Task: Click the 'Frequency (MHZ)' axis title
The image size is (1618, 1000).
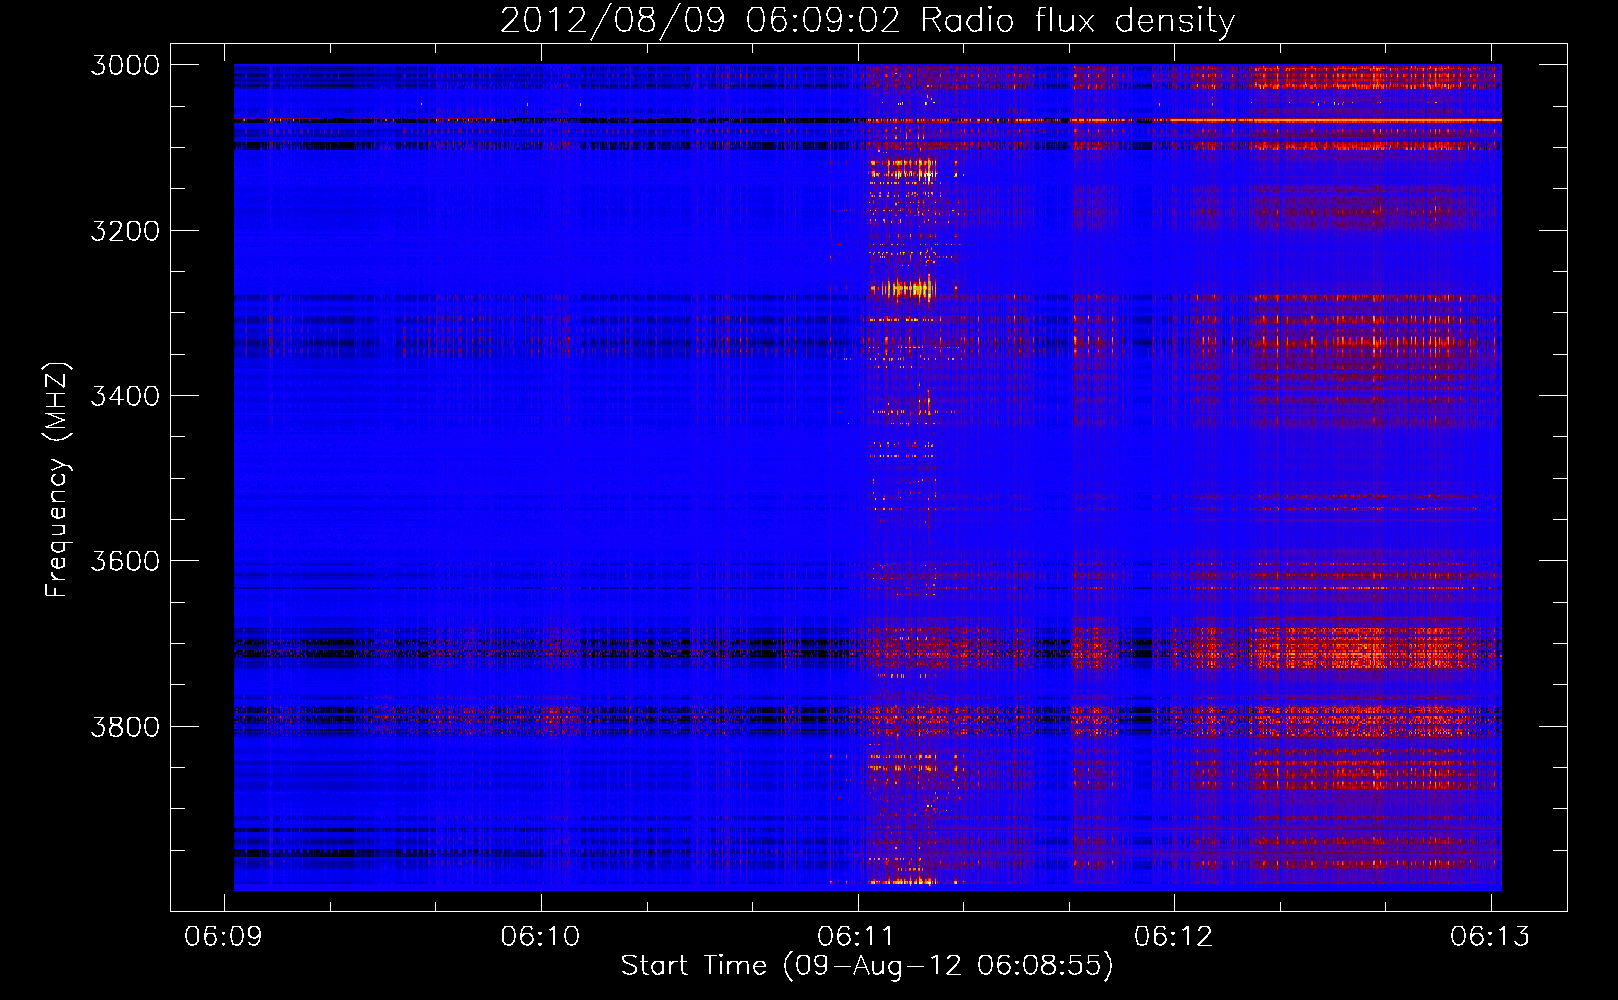Action: pyautogui.click(x=57, y=480)
